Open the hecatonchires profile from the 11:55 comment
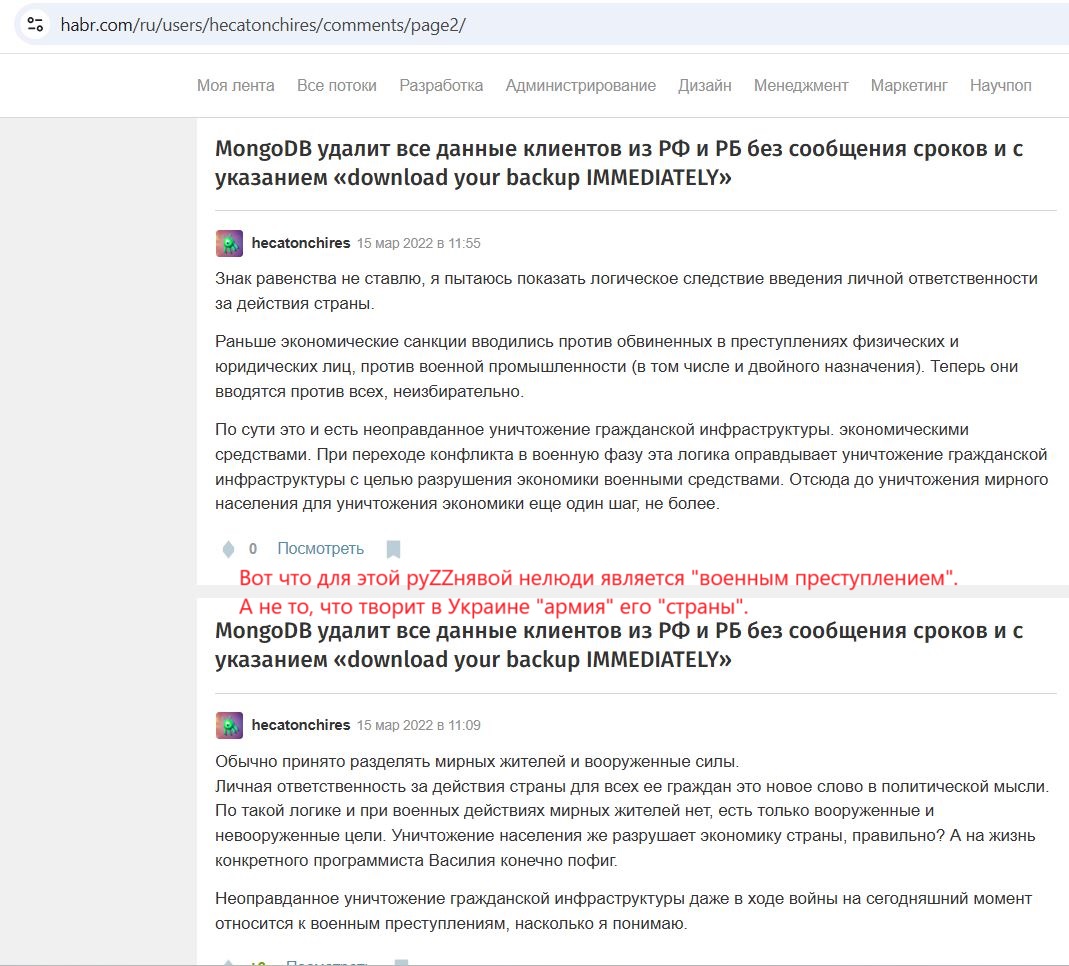This screenshot has height=966, width=1069. coord(301,243)
